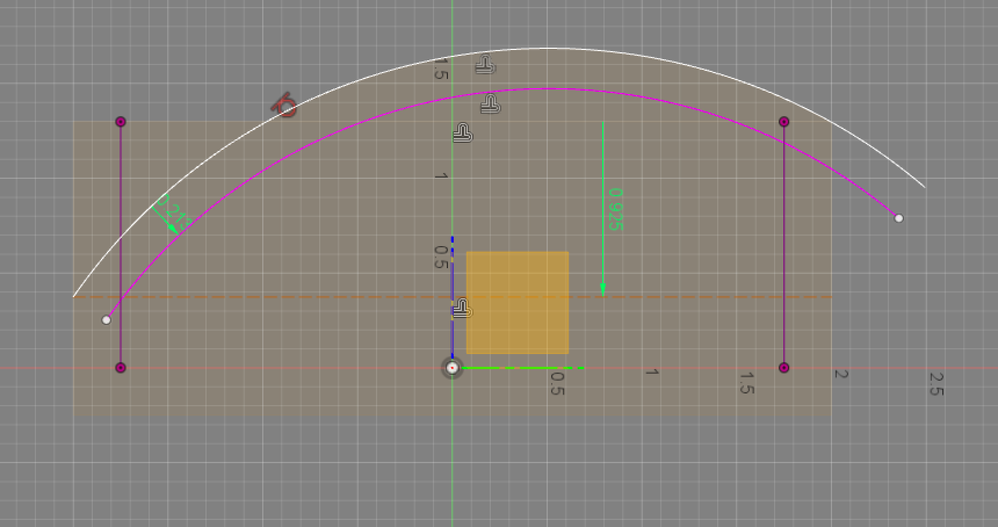The height and width of the screenshot is (527, 998).
Task: Select the red offset constraint glyph on white arc
Action: pos(285,105)
